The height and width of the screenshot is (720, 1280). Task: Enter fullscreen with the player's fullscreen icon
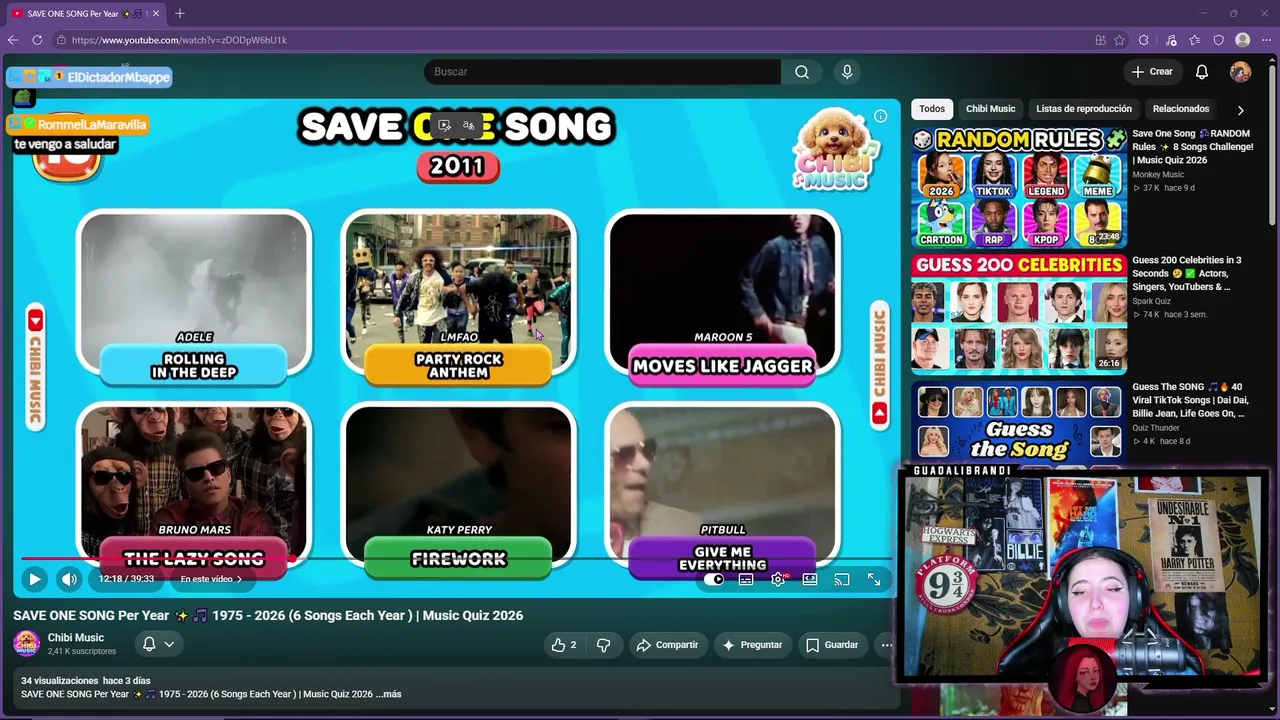[874, 579]
